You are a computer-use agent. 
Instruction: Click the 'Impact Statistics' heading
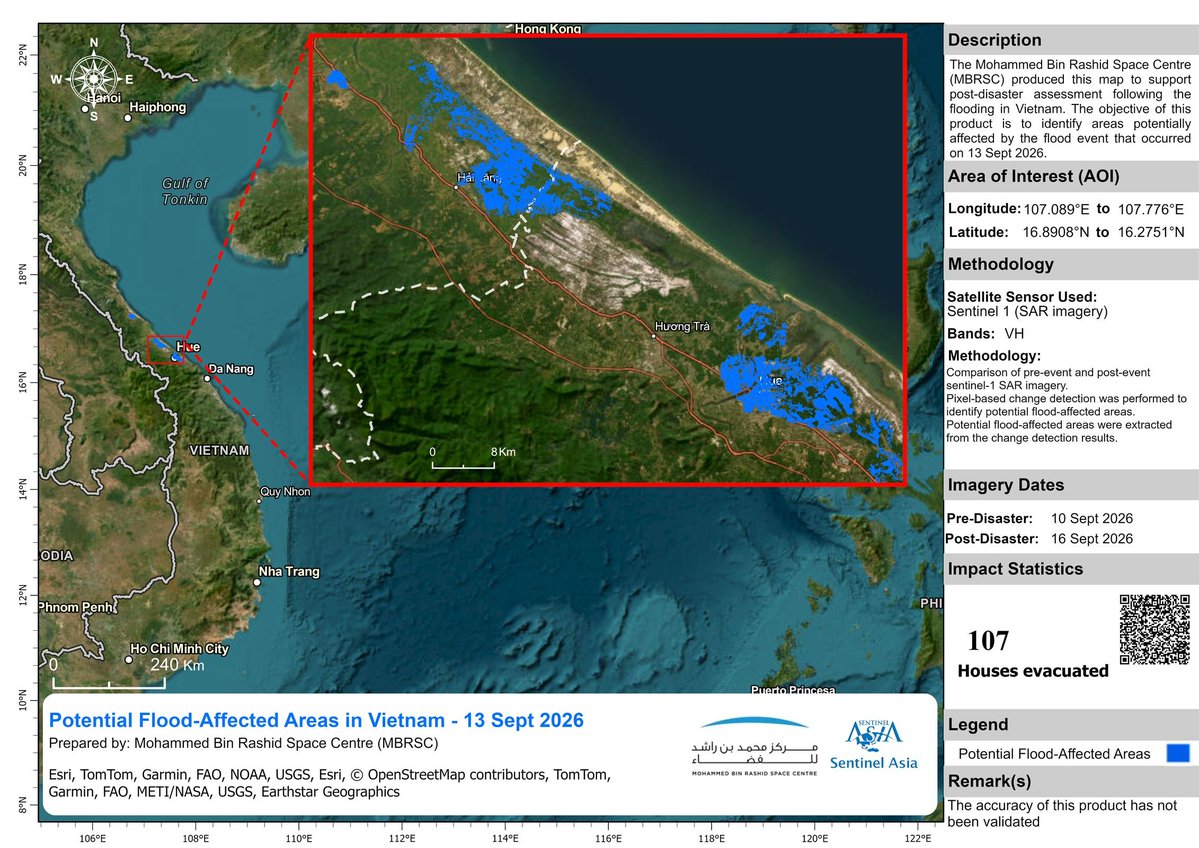(1015, 569)
